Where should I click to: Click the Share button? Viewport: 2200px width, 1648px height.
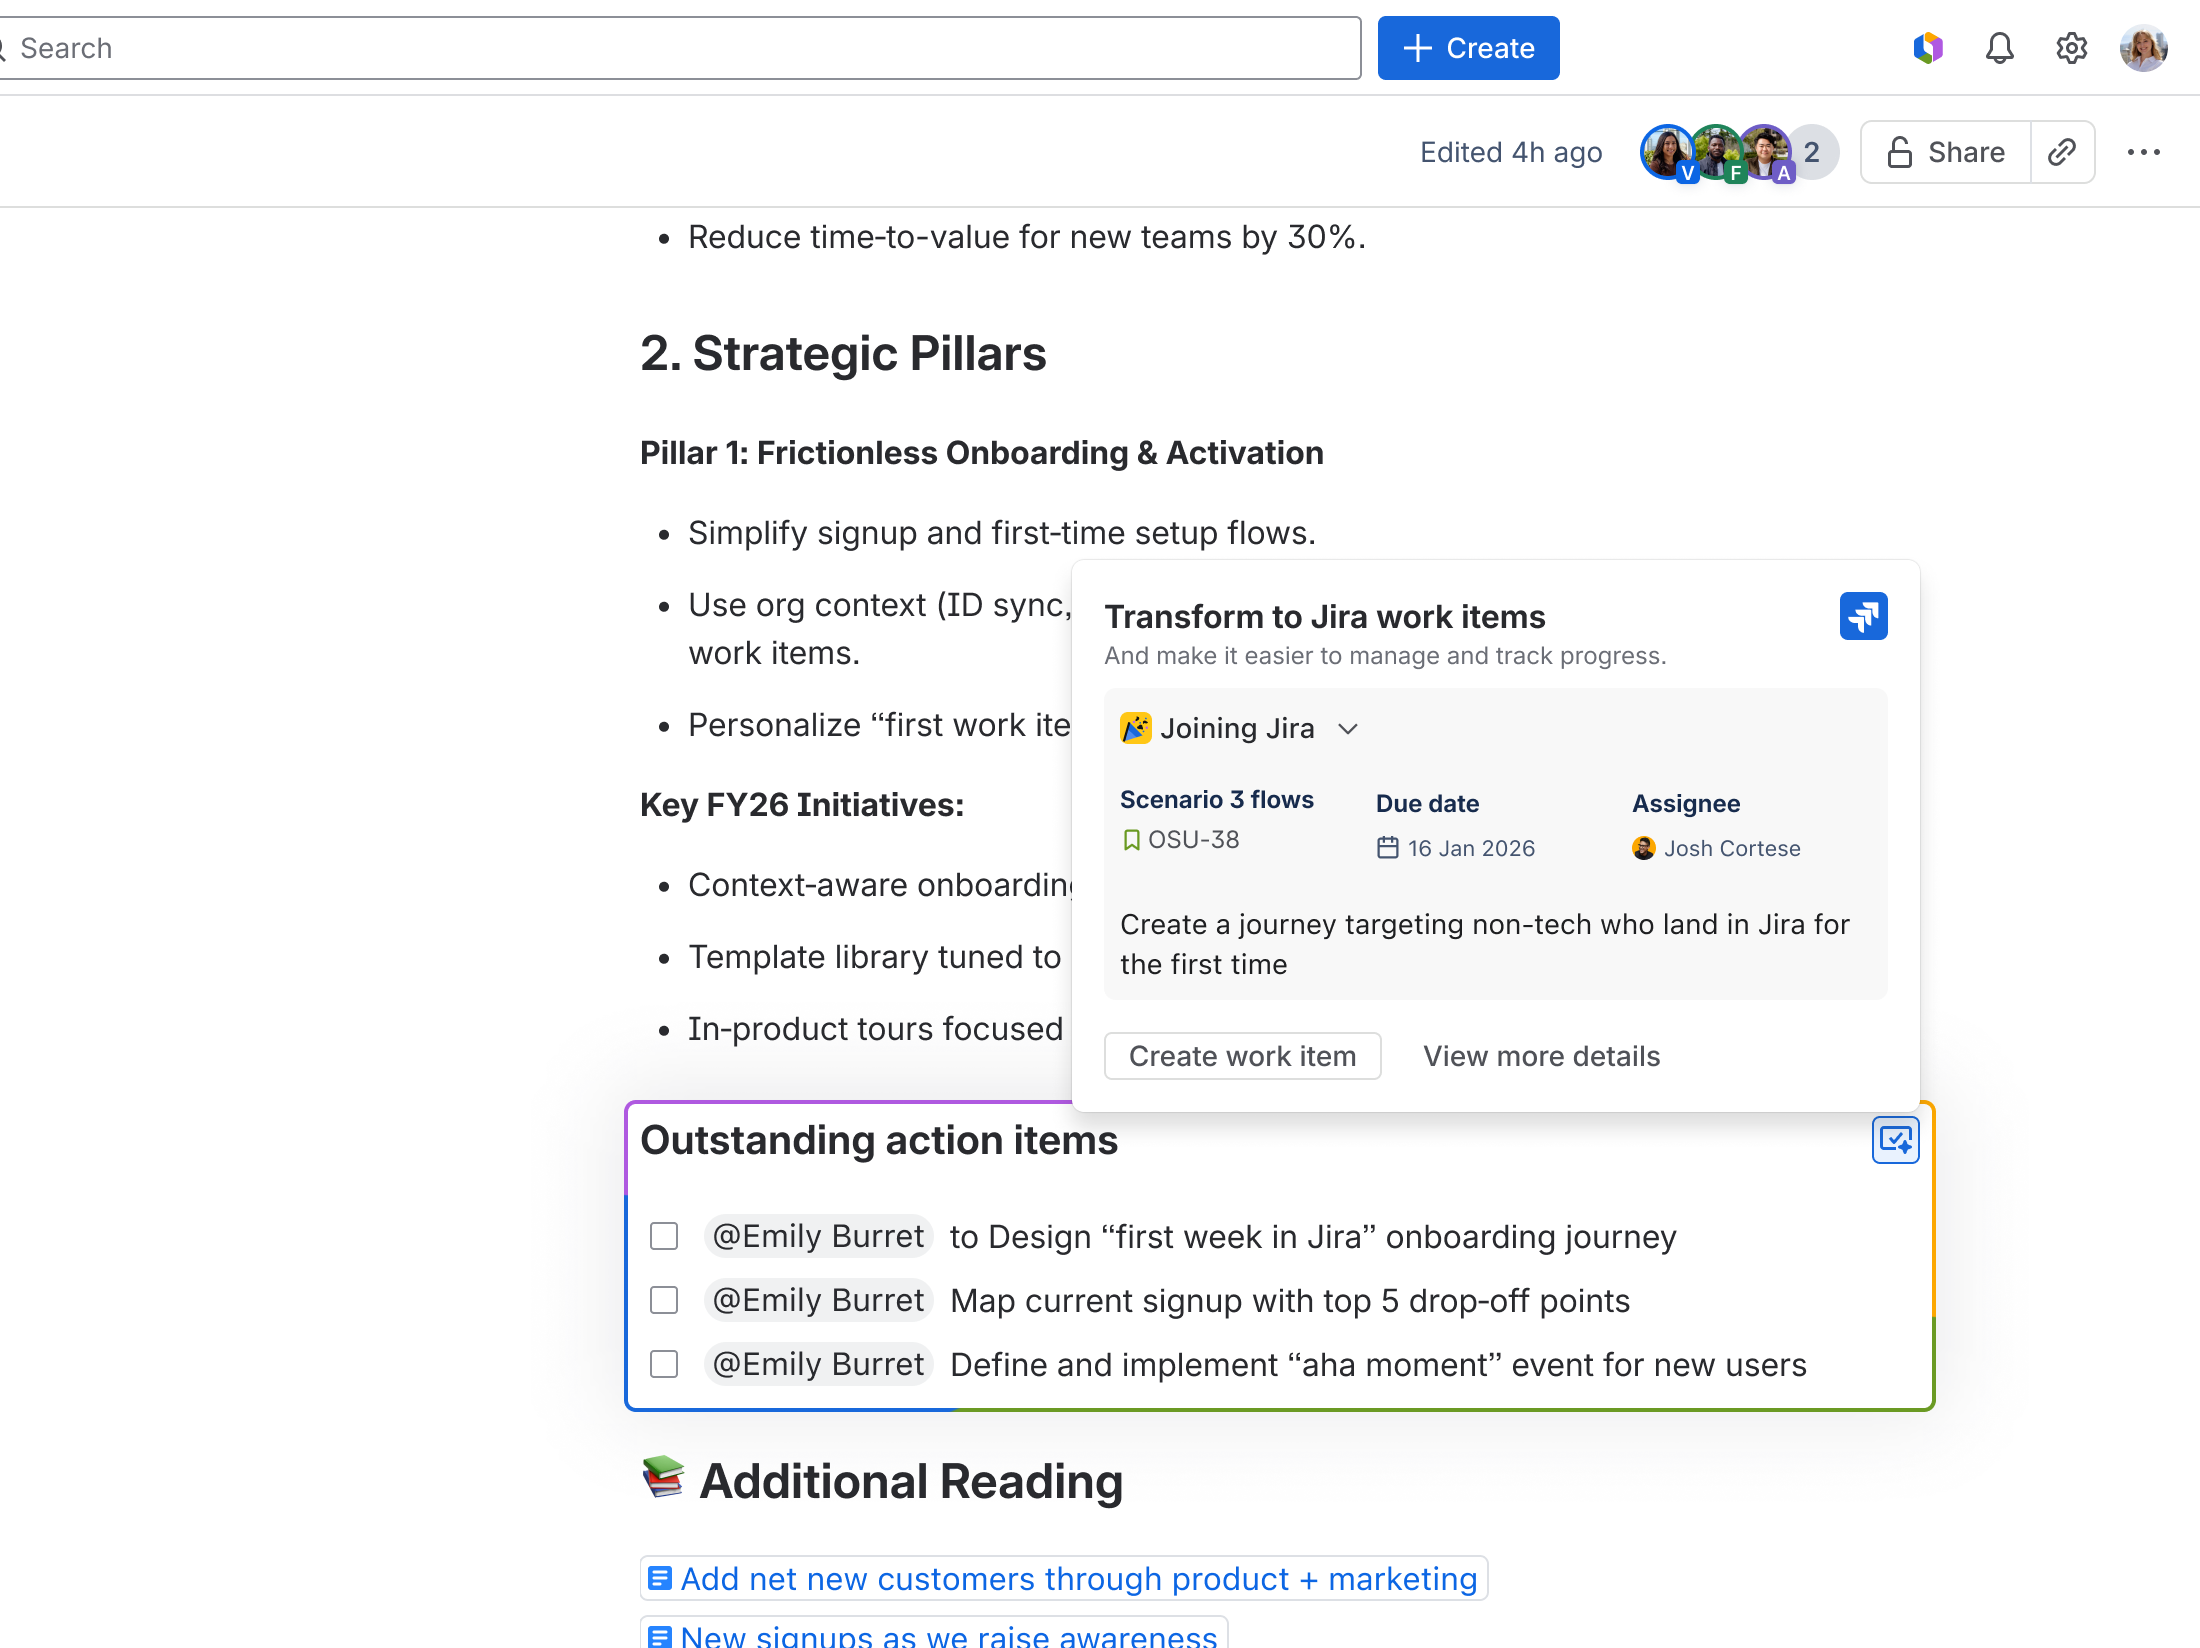tap(1946, 152)
